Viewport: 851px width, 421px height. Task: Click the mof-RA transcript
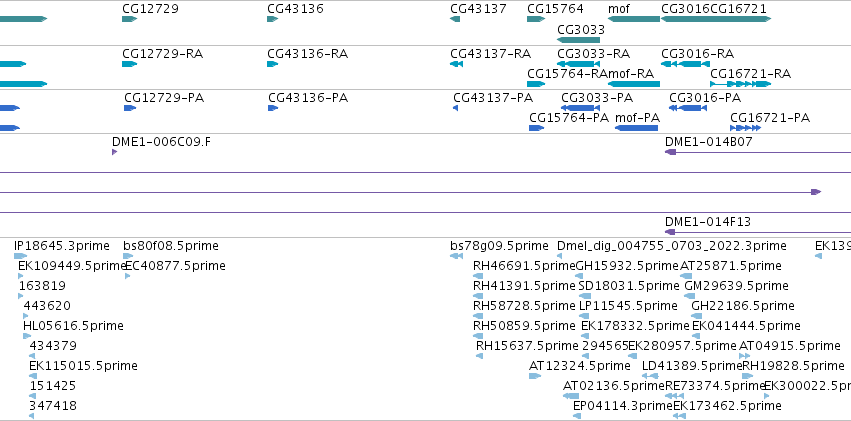pos(634,84)
